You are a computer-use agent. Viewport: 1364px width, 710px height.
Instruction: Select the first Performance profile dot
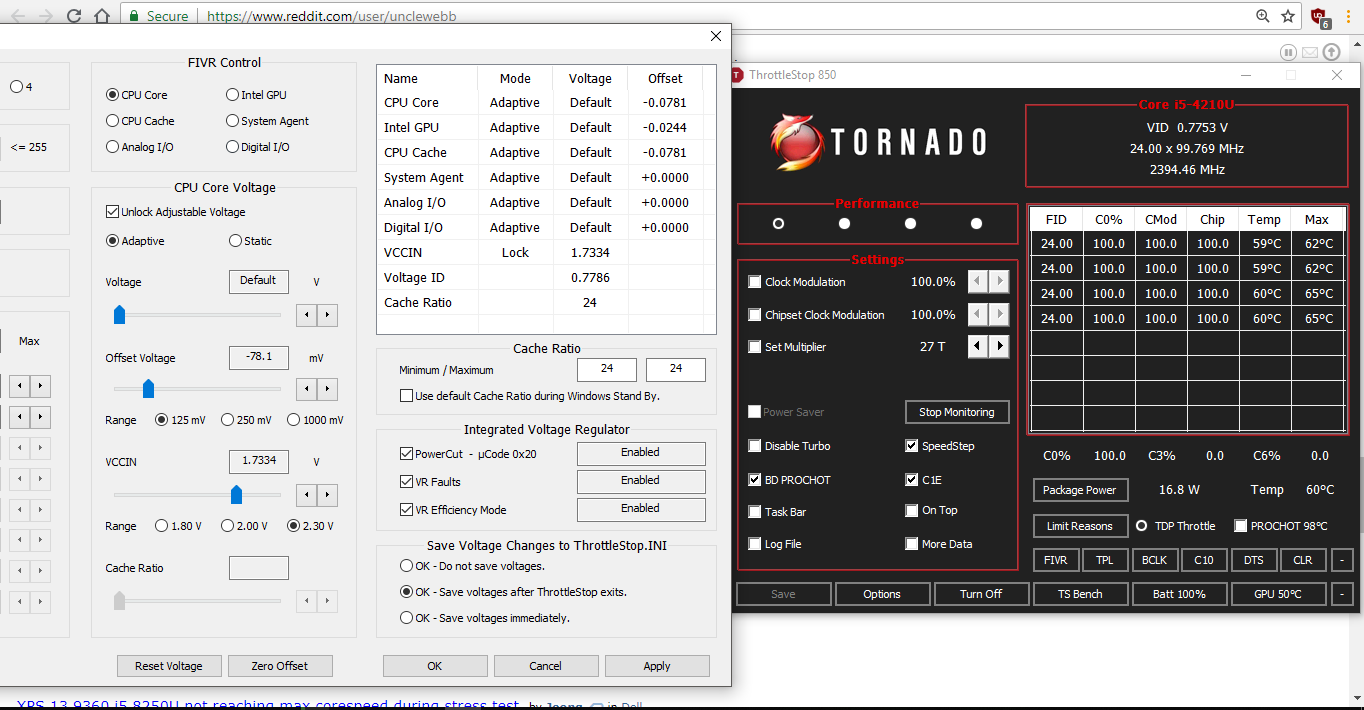[778, 224]
